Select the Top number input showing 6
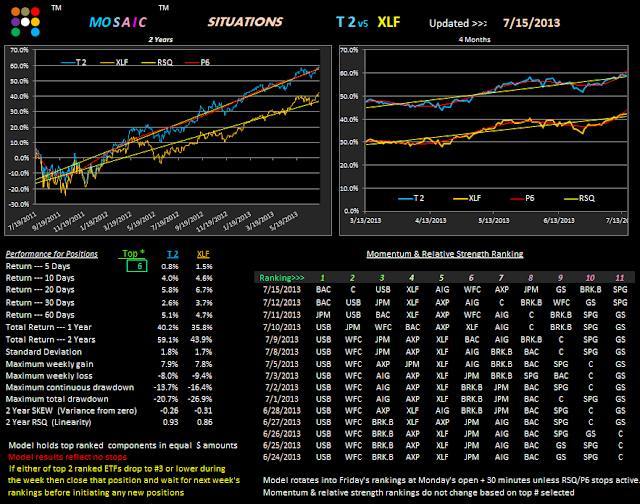This screenshot has width=640, height=504. tap(137, 266)
